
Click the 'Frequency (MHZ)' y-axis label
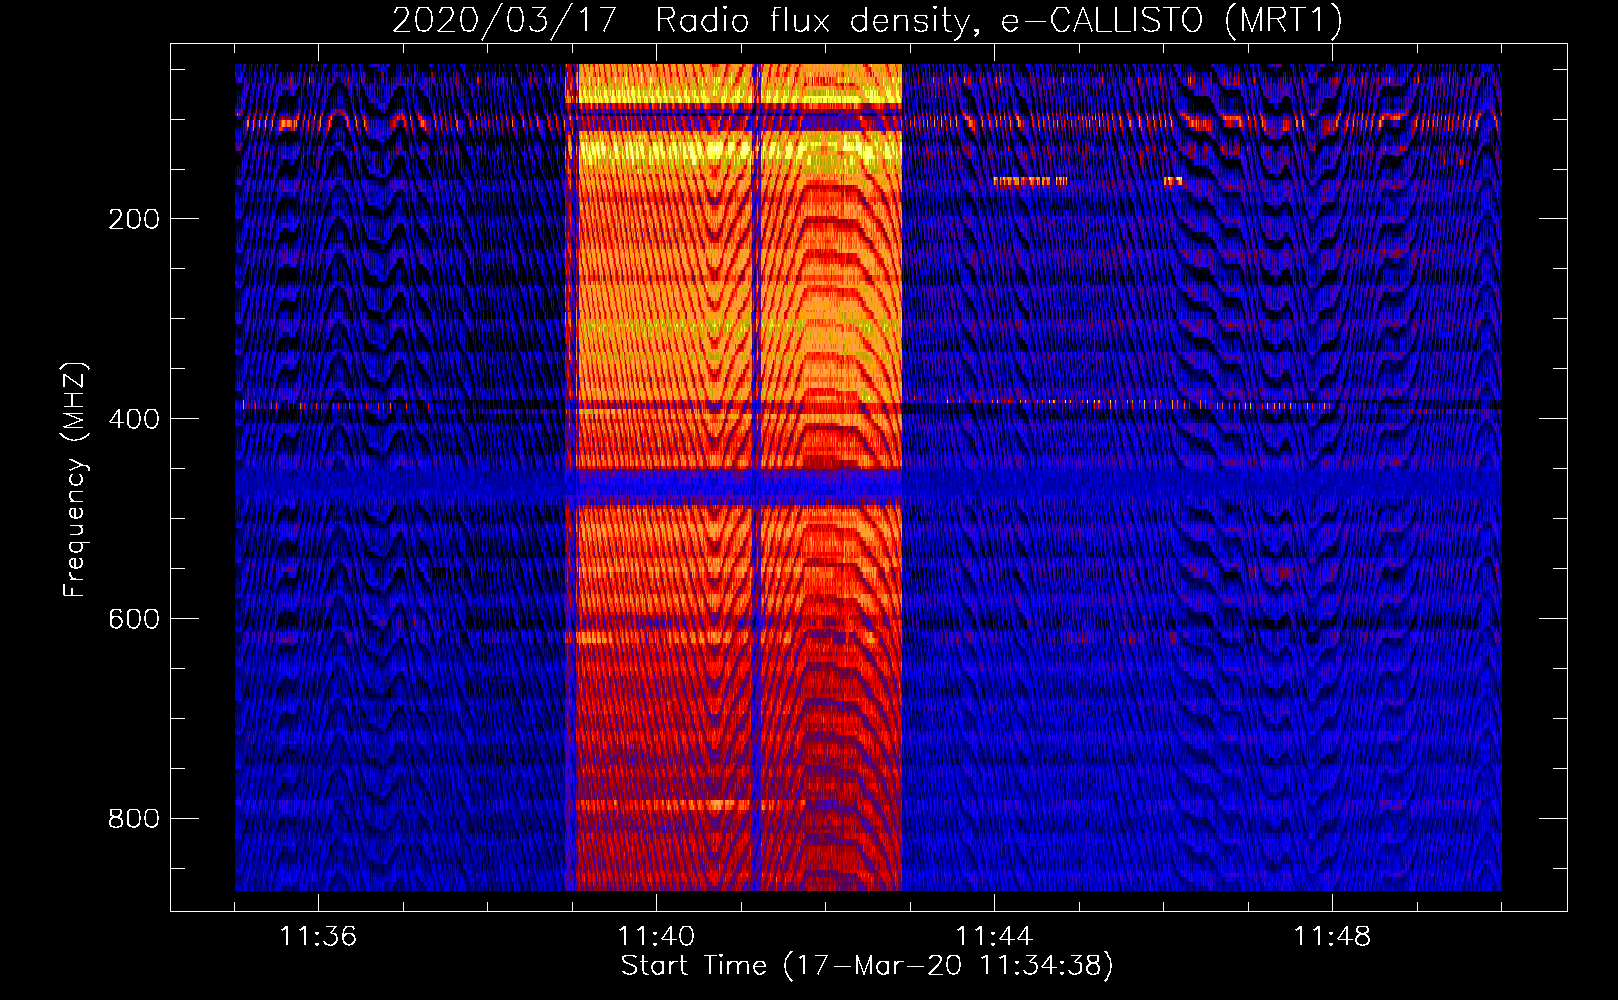75,479
